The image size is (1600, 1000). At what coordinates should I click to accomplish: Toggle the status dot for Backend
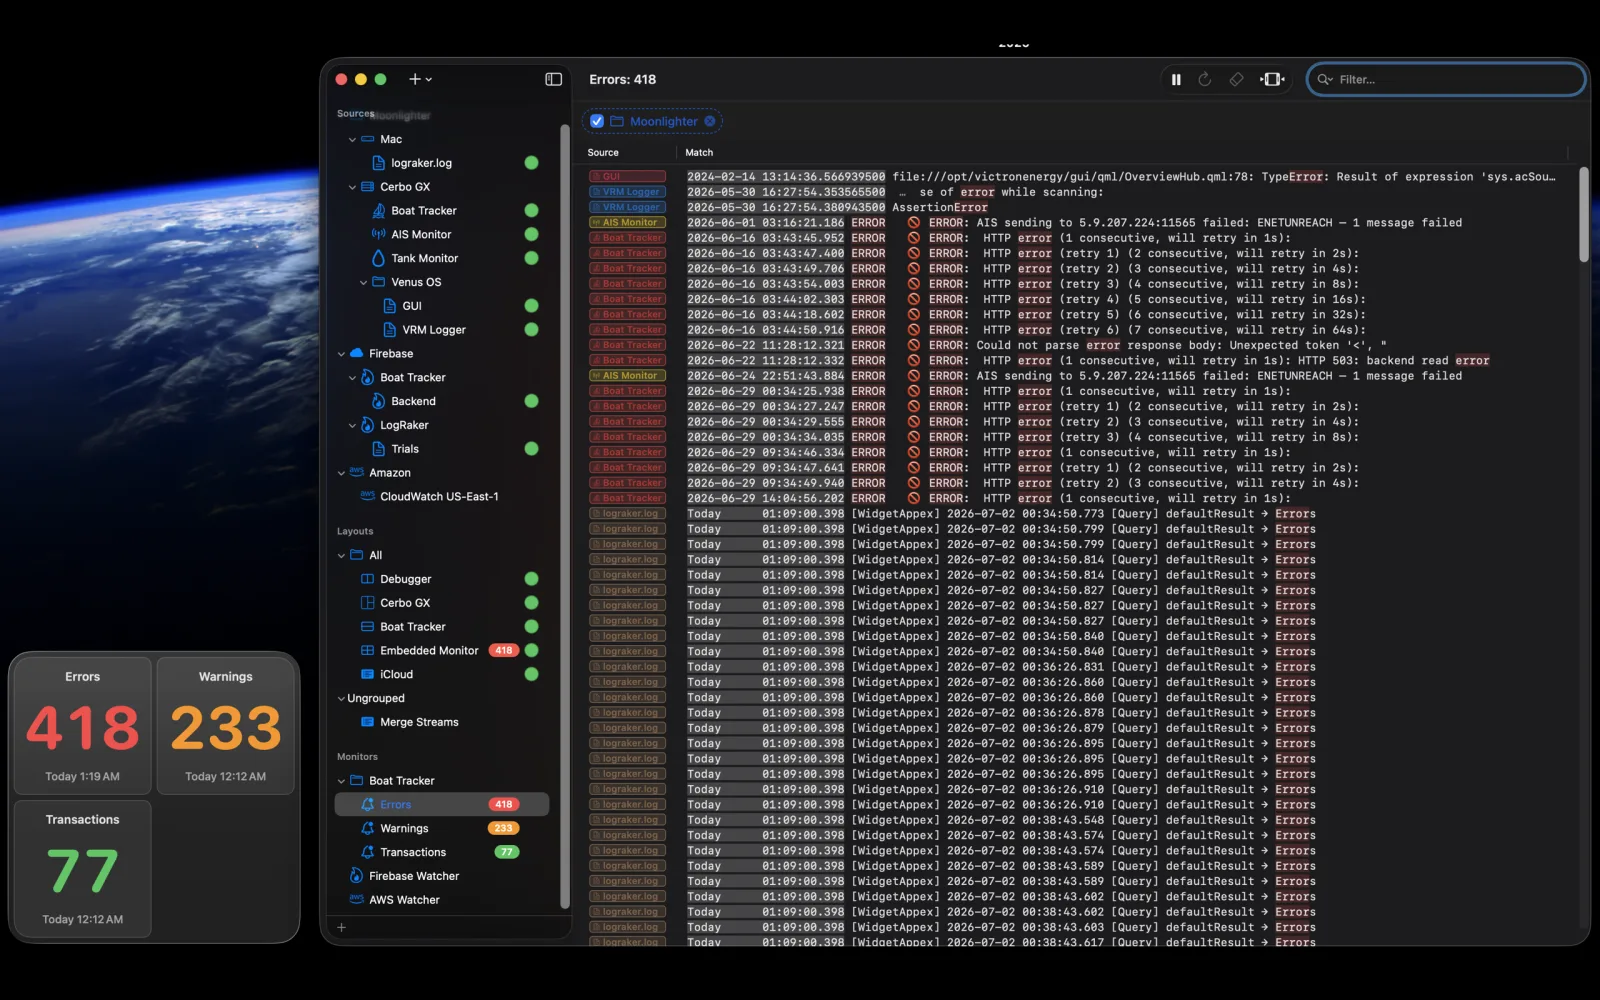click(x=531, y=401)
